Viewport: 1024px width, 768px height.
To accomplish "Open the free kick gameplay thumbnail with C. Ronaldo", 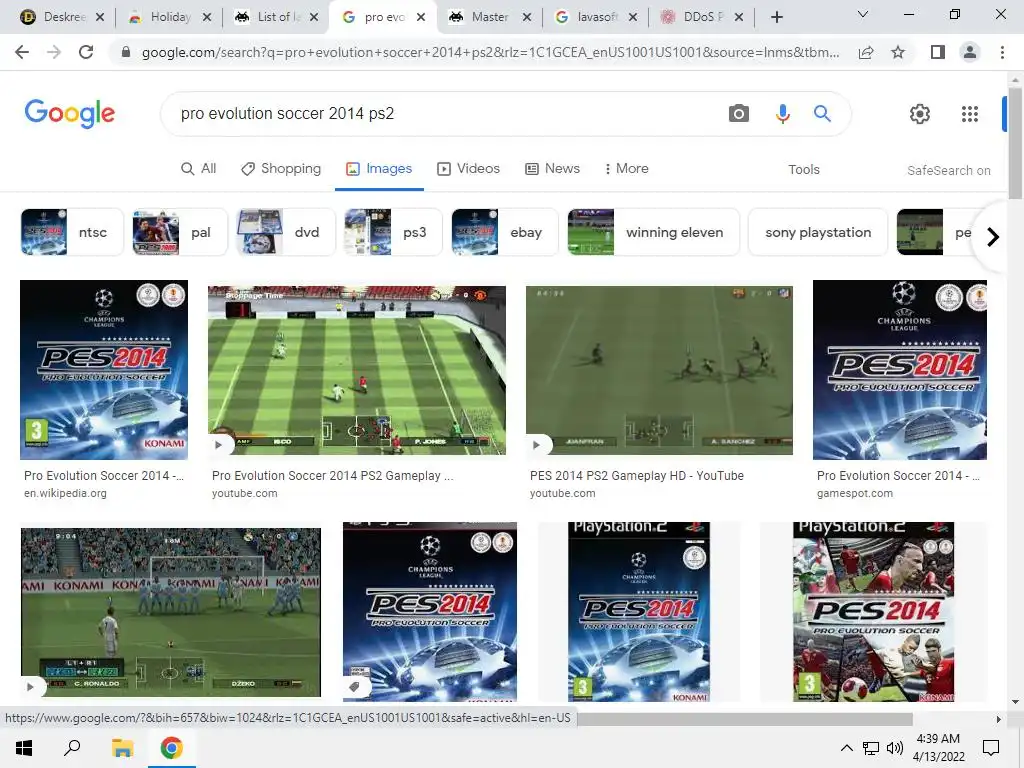I will 170,613.
